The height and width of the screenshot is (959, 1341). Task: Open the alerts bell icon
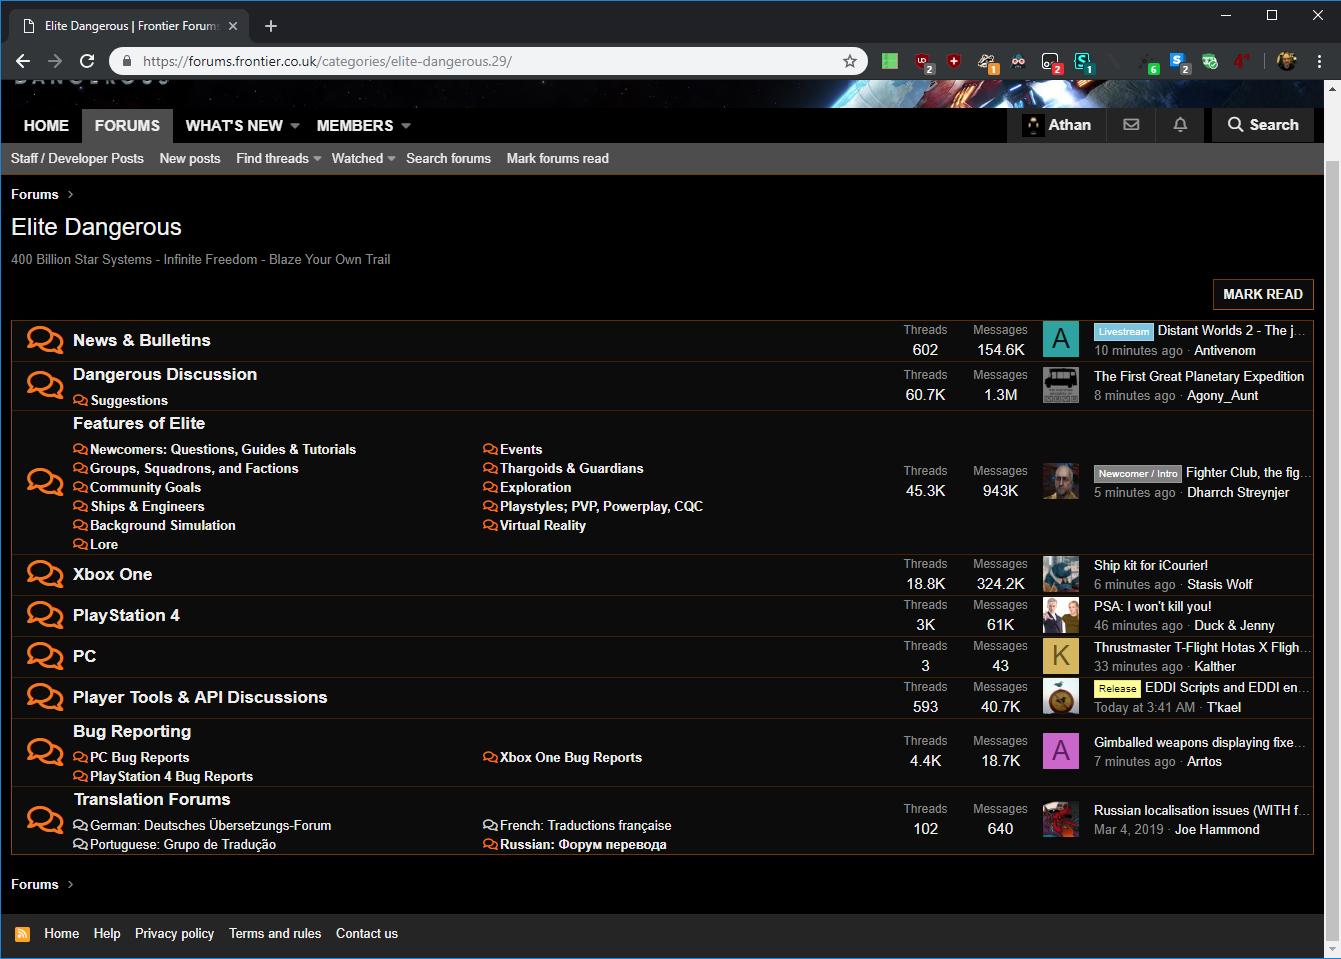pos(1180,125)
